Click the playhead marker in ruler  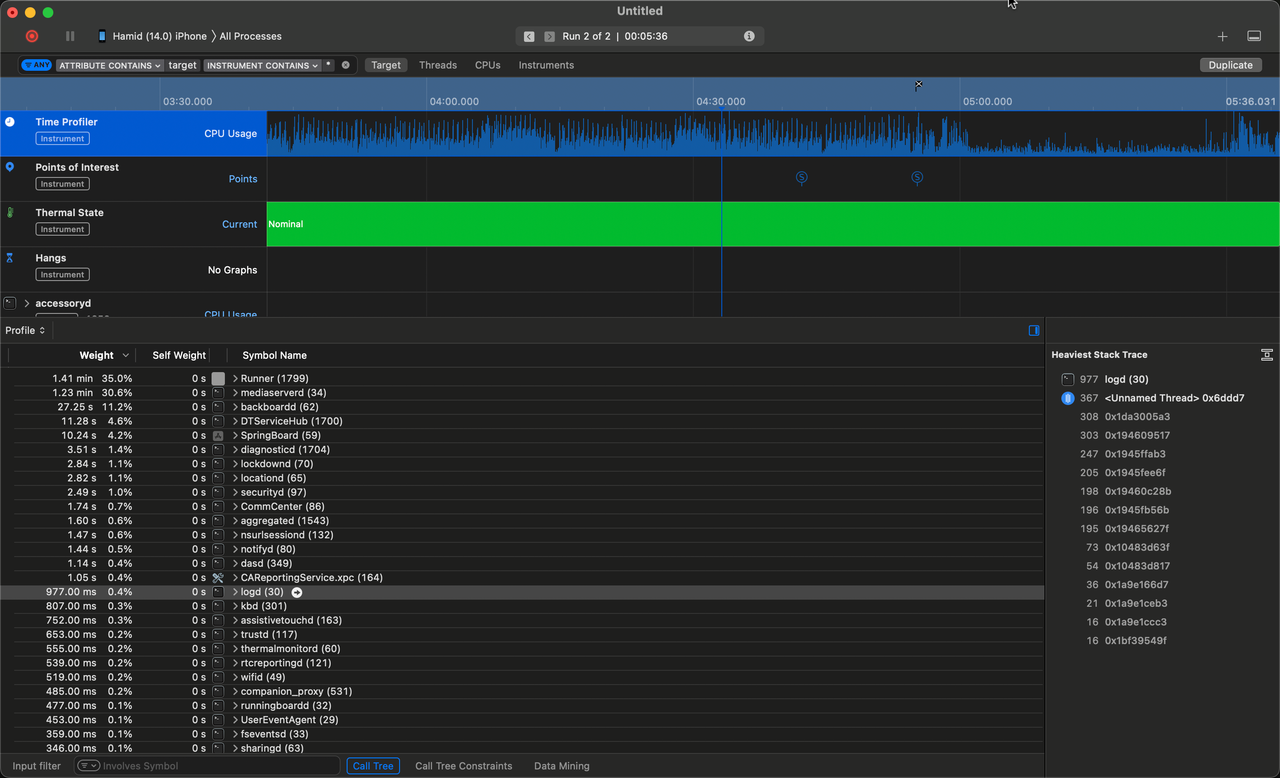point(918,86)
